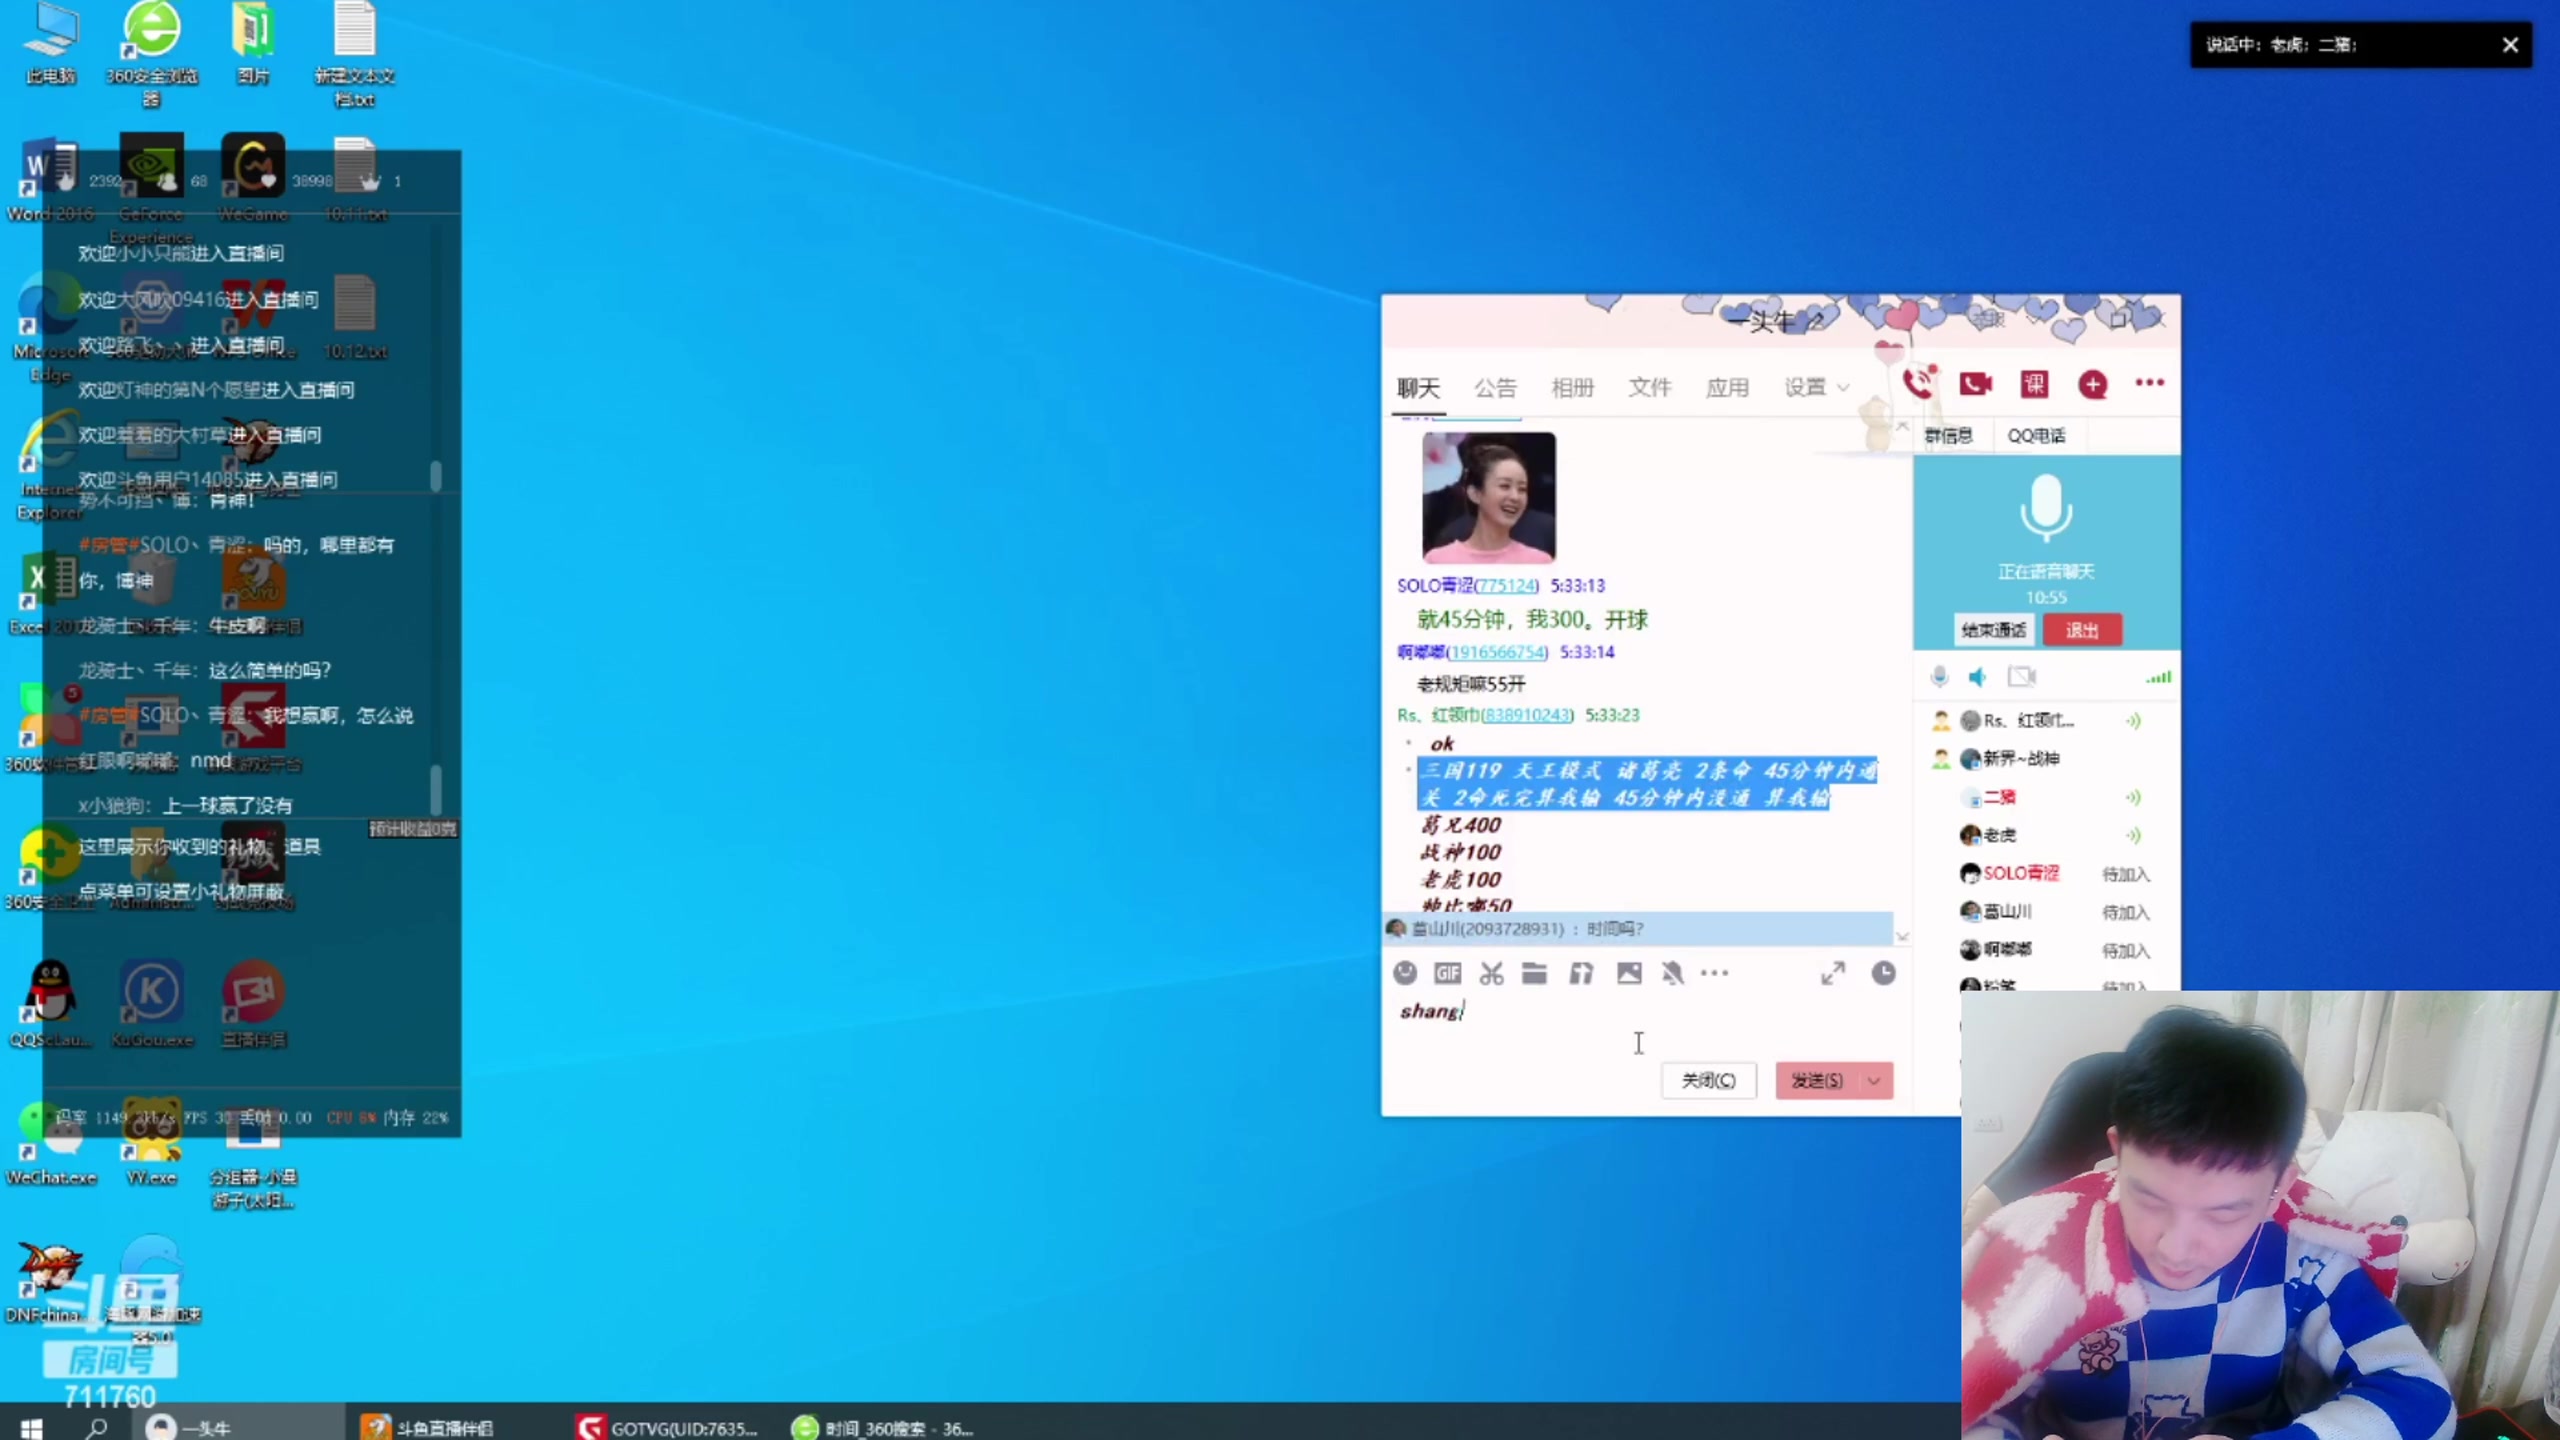The width and height of the screenshot is (2560, 1440).
Task: Switch to the 相册 tab
Action: tap(1572, 388)
